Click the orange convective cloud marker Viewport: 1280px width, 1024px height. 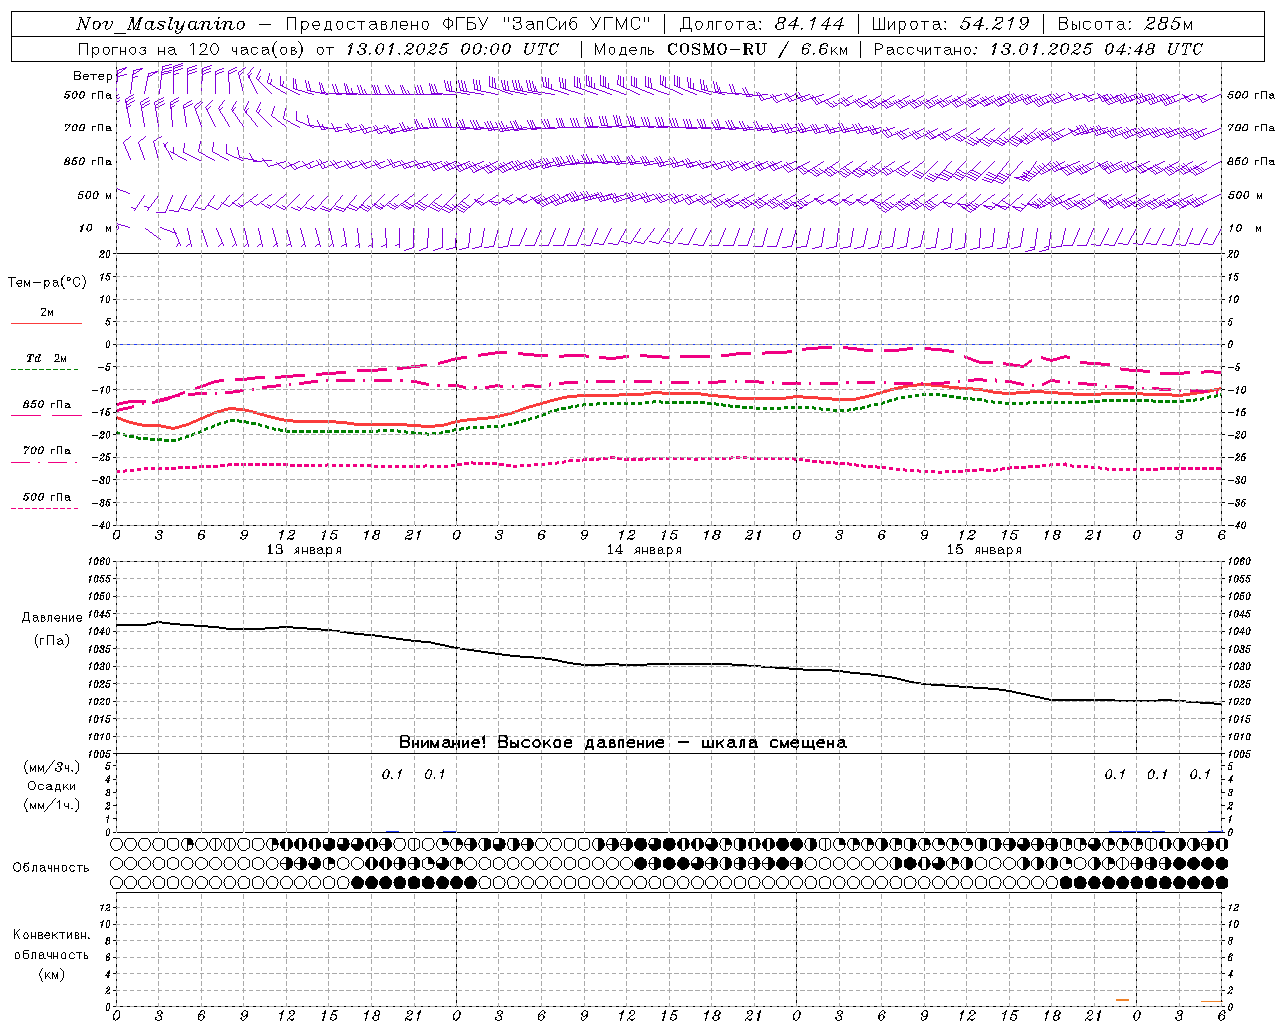[1122, 999]
